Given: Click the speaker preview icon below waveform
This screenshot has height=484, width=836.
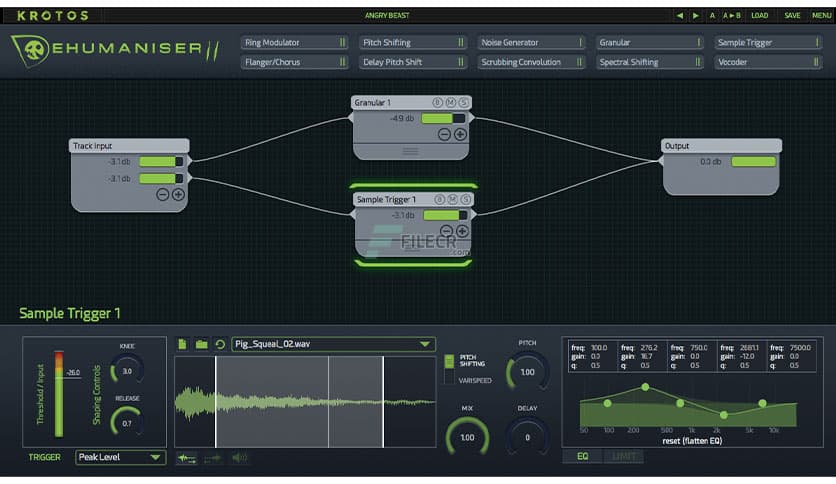Looking at the screenshot, I should (x=239, y=458).
